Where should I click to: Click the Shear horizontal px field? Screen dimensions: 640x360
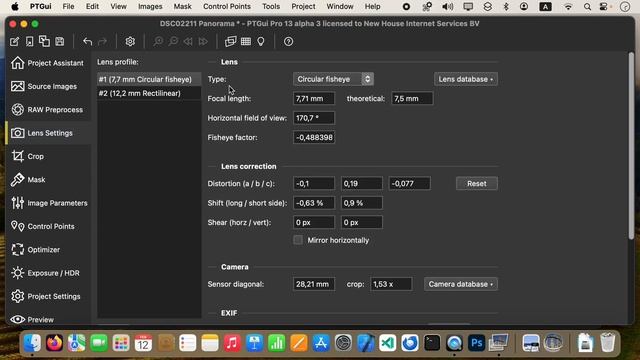pos(314,222)
